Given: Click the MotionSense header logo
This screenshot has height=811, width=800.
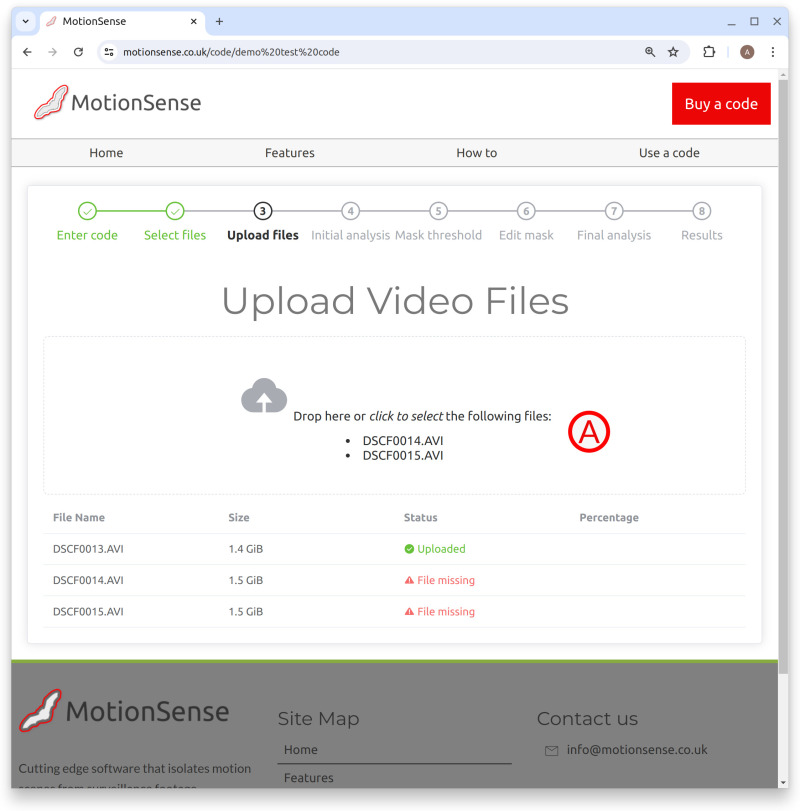Looking at the screenshot, I should [117, 102].
